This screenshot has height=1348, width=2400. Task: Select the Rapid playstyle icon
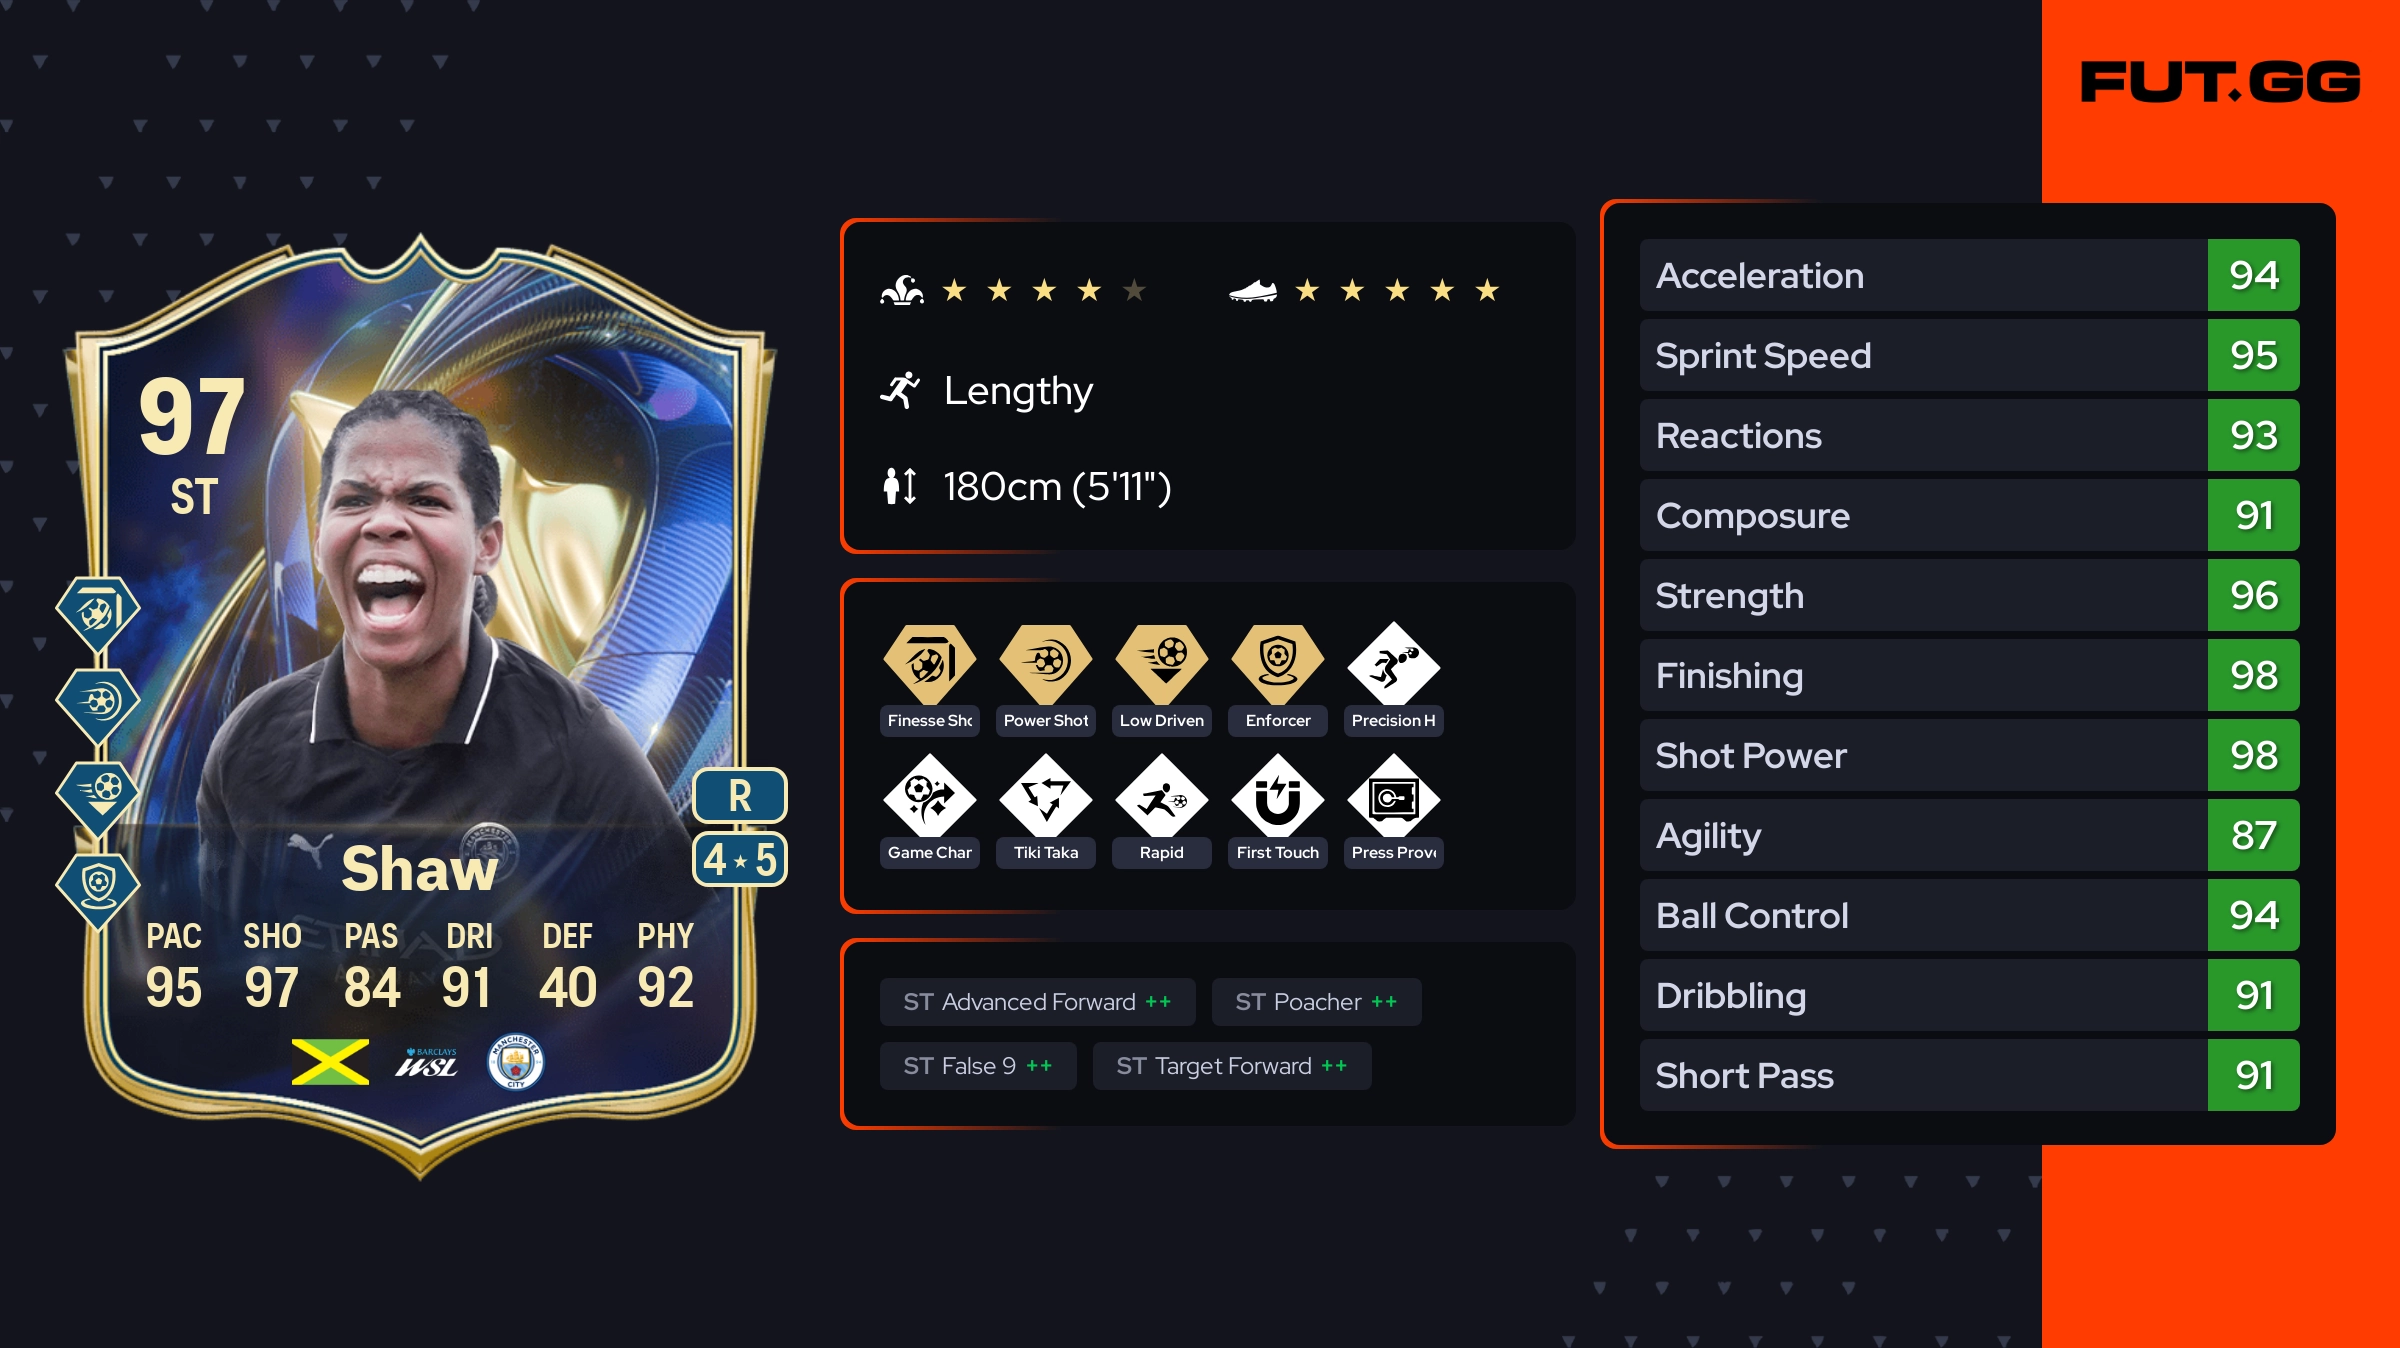pos(1161,796)
